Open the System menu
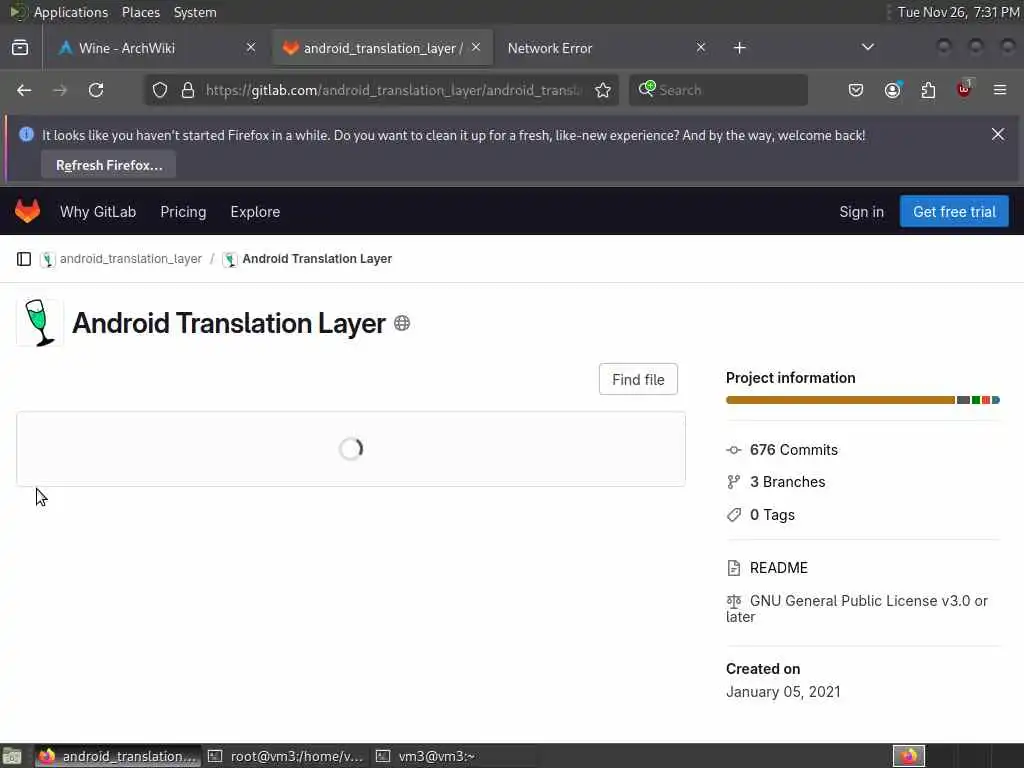The width and height of the screenshot is (1024, 768). (x=195, y=12)
